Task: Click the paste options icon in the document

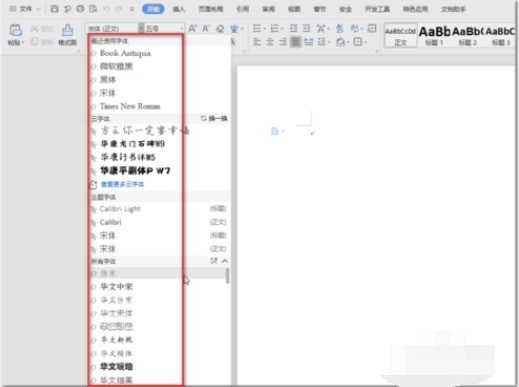Action: tap(275, 131)
